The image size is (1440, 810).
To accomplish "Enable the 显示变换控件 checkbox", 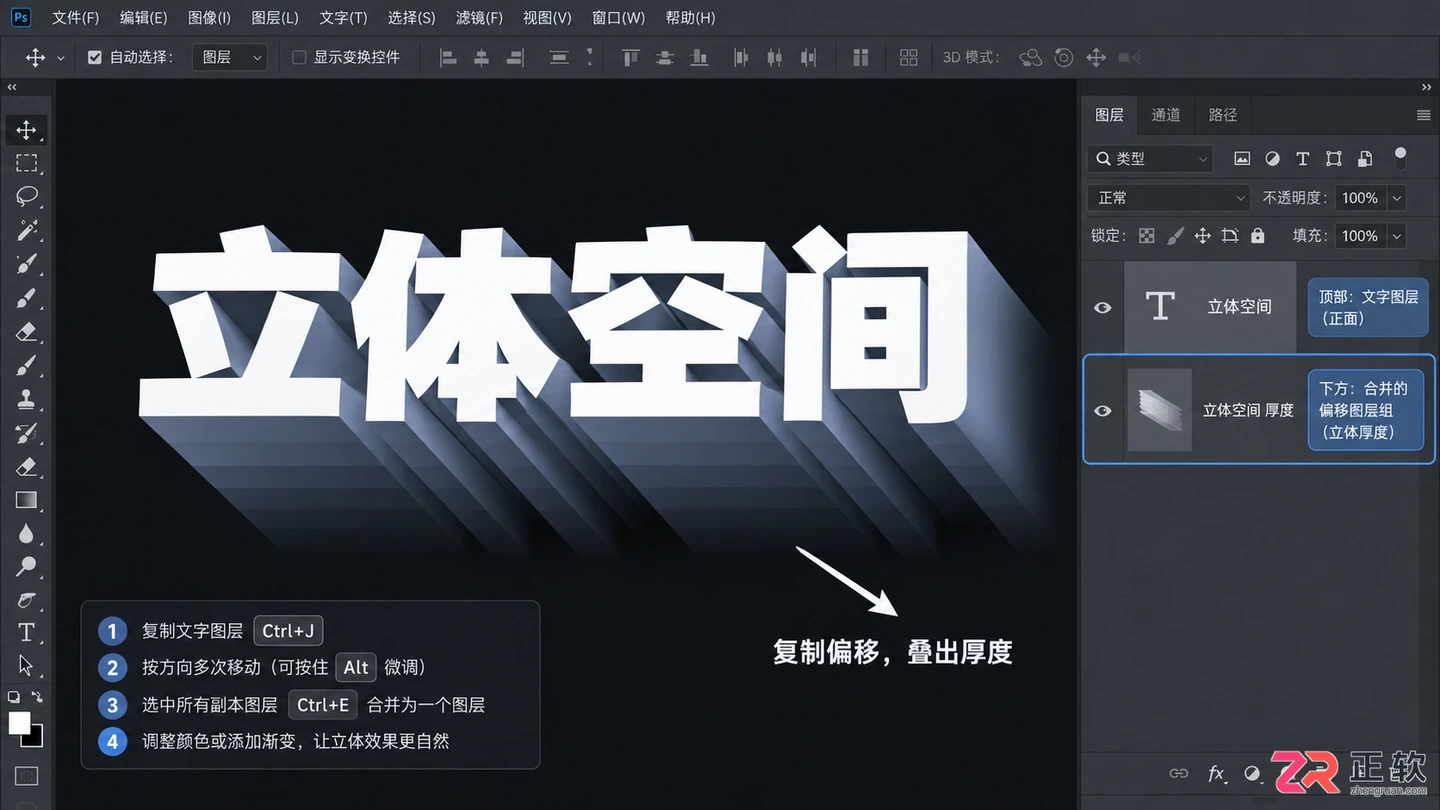I will click(x=298, y=58).
